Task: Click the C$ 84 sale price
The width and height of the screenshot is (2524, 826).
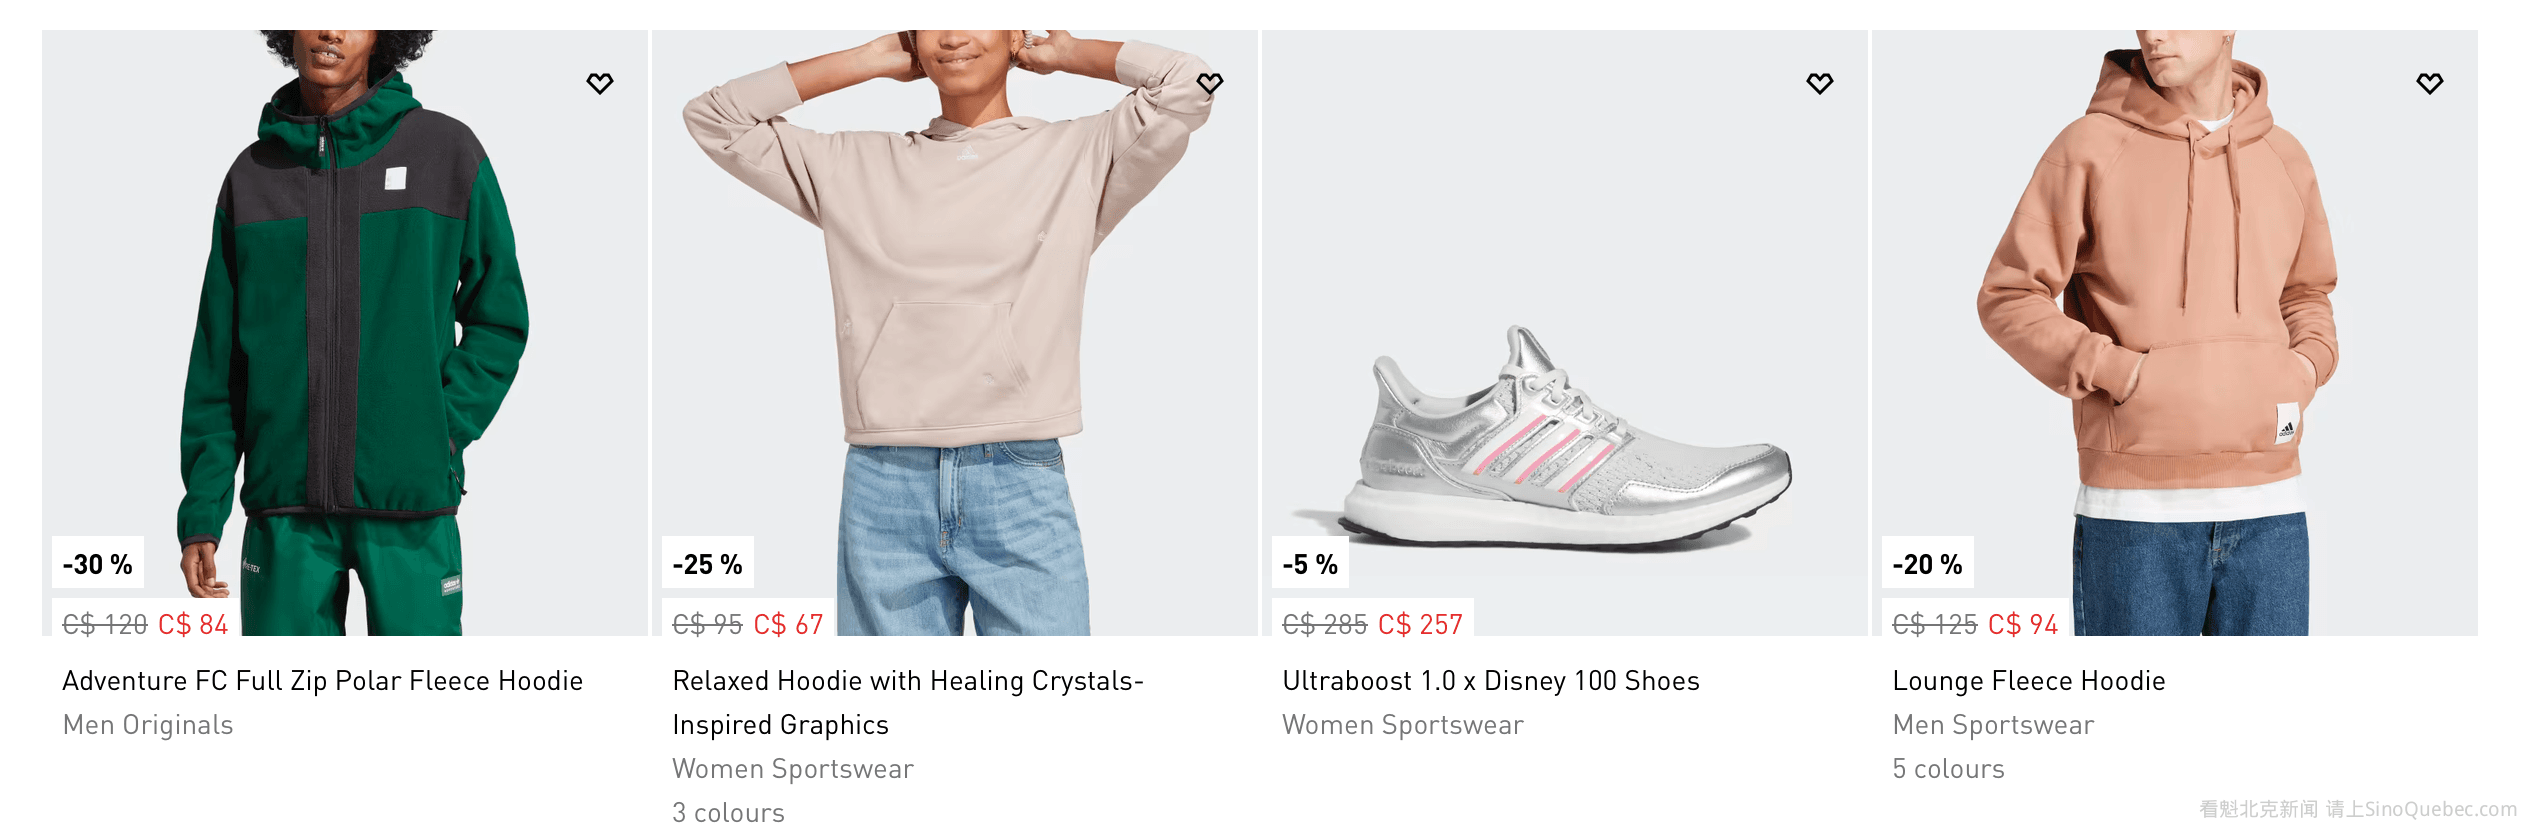Action: click(193, 625)
